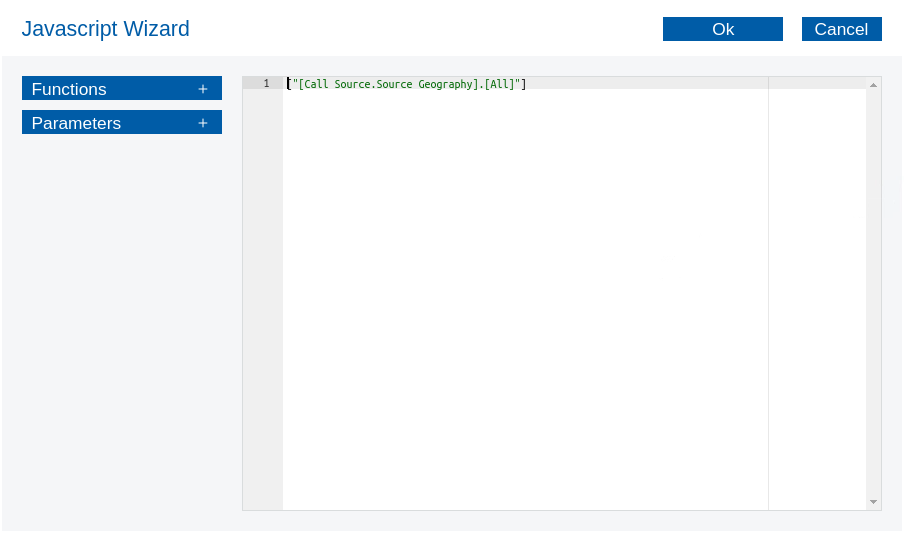Click the editor scrollbar down arrow
904x534 pixels.
click(873, 502)
